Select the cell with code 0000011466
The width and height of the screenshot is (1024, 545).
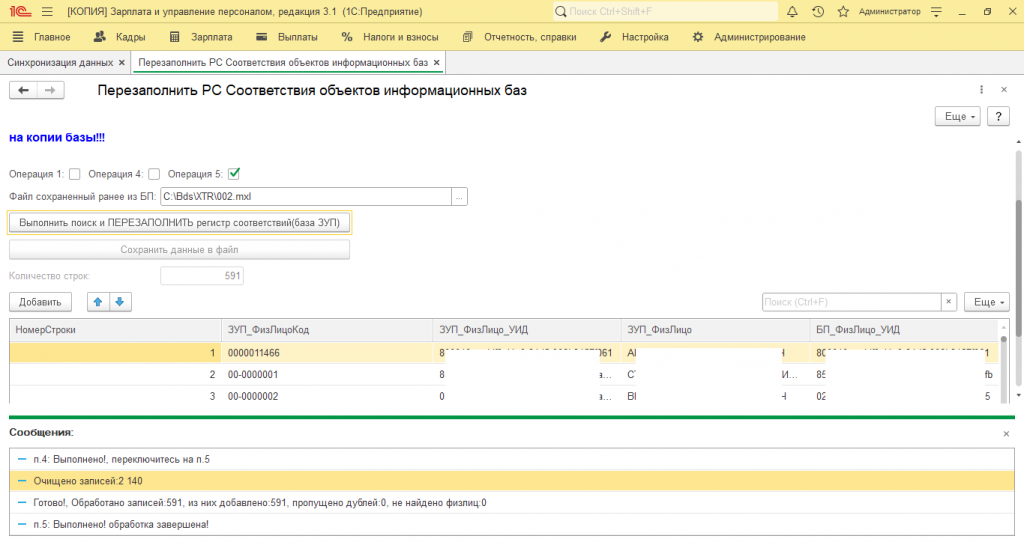pos(327,353)
